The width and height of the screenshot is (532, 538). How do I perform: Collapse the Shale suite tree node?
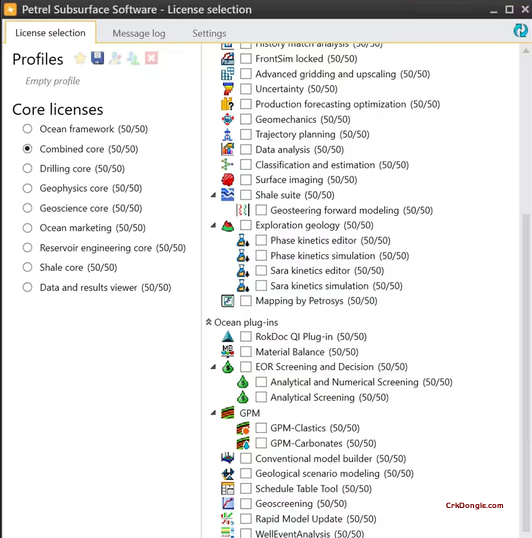(213, 195)
